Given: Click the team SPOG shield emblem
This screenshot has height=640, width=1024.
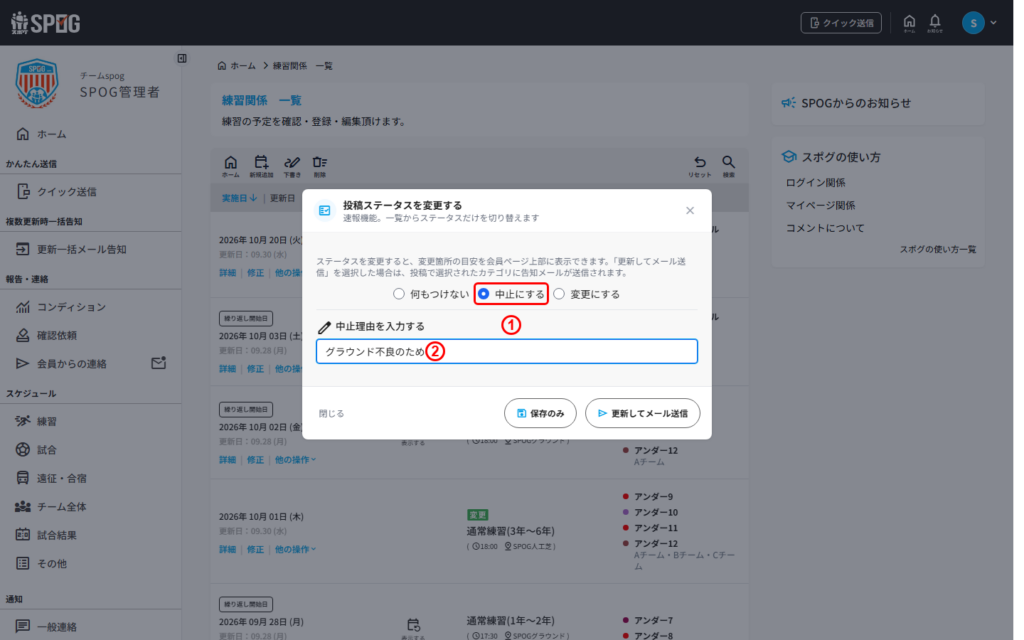Looking at the screenshot, I should 37,83.
